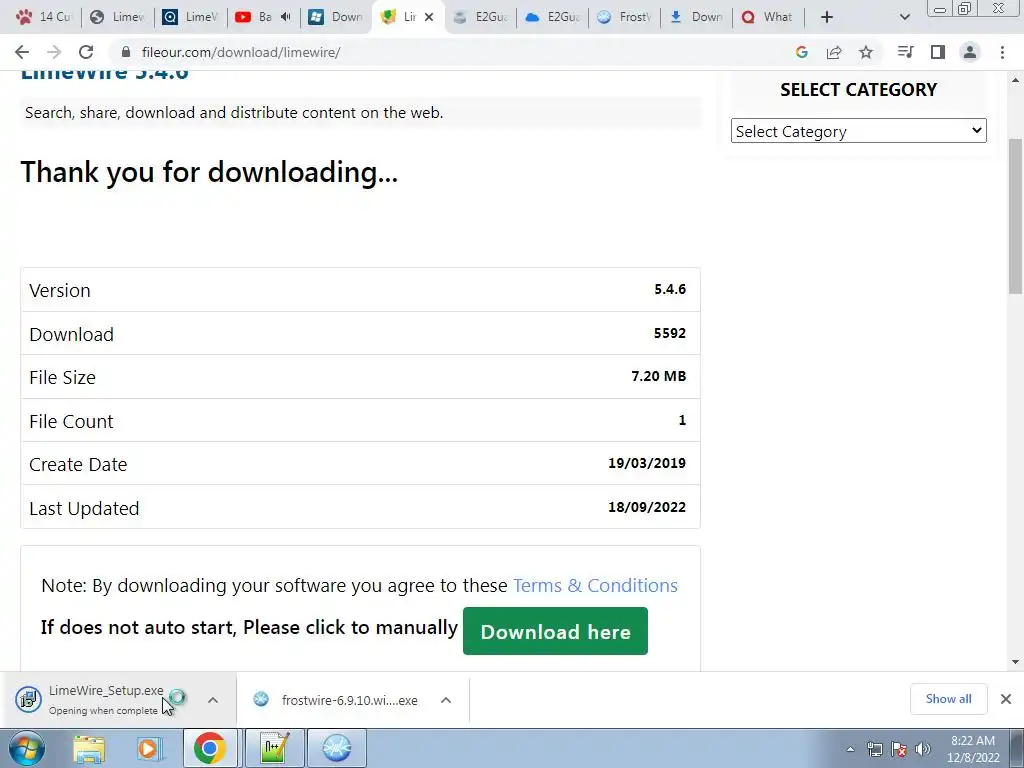The height and width of the screenshot is (768, 1024).
Task: Click the scrollbar down arrow
Action: tap(1016, 662)
